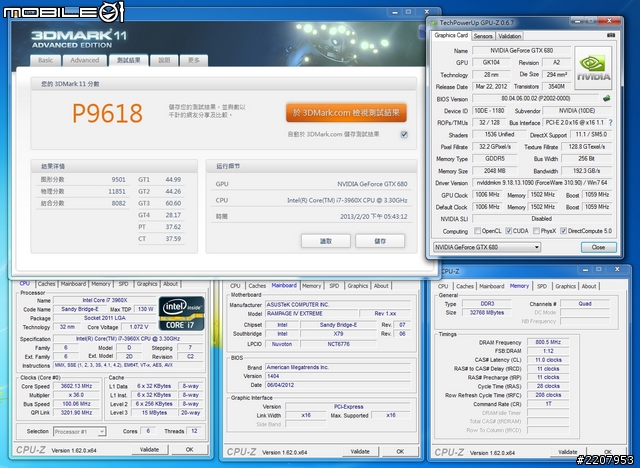This screenshot has width=640, height=468.
Task: Click the GT1 44.99 result value
Action: (173, 180)
